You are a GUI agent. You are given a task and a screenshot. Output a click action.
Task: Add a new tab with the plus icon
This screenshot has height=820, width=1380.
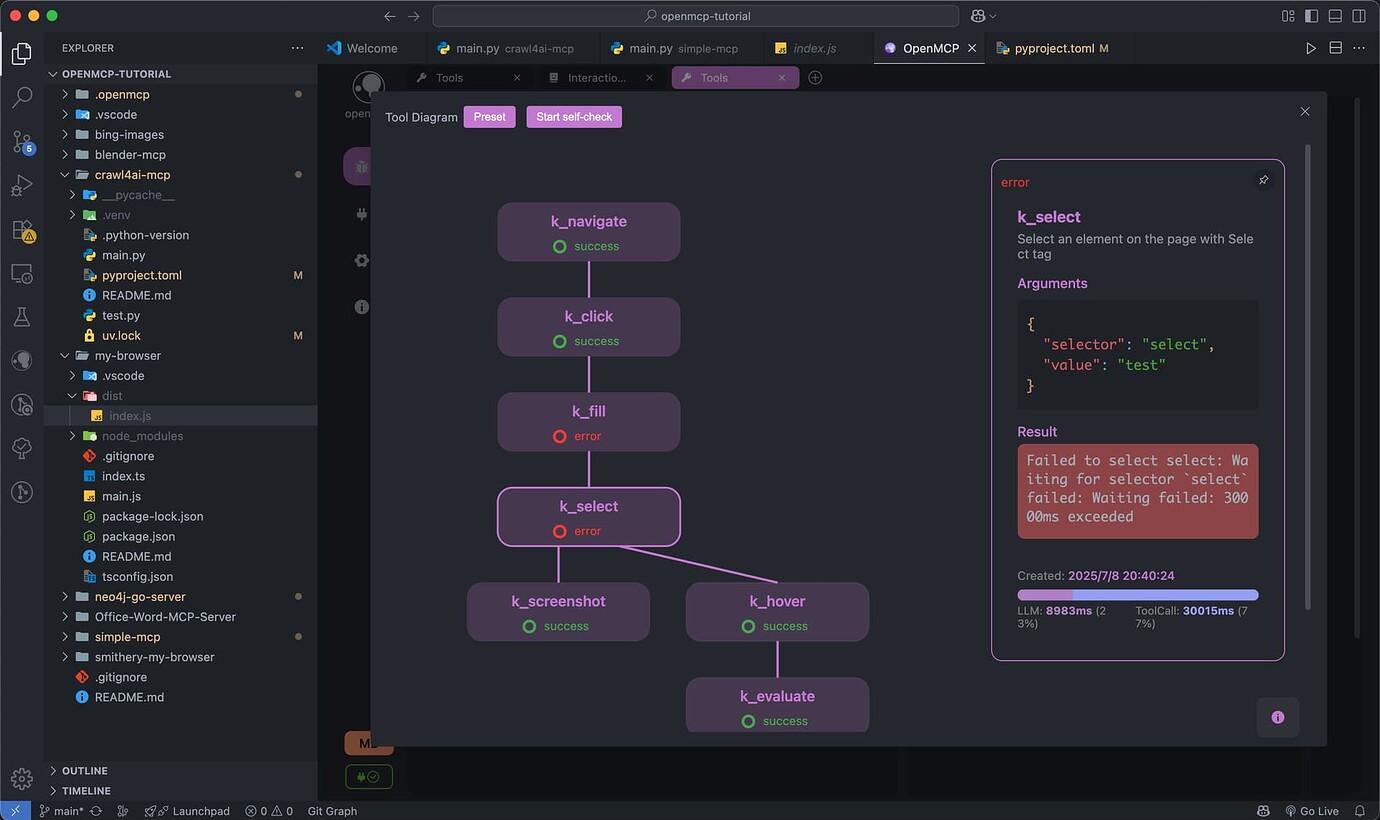pyautogui.click(x=815, y=78)
